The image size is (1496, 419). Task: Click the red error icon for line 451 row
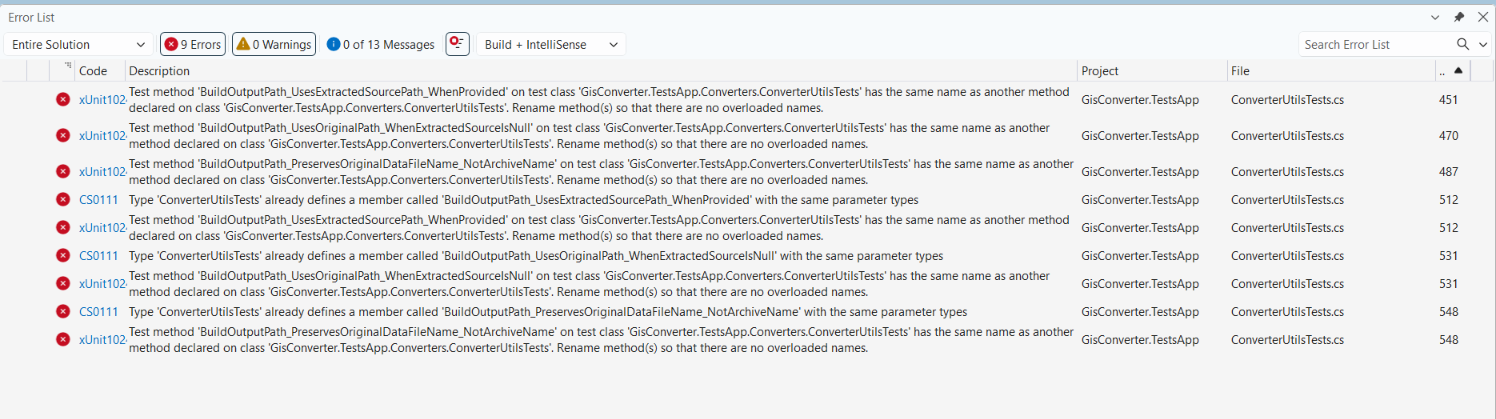coord(63,100)
